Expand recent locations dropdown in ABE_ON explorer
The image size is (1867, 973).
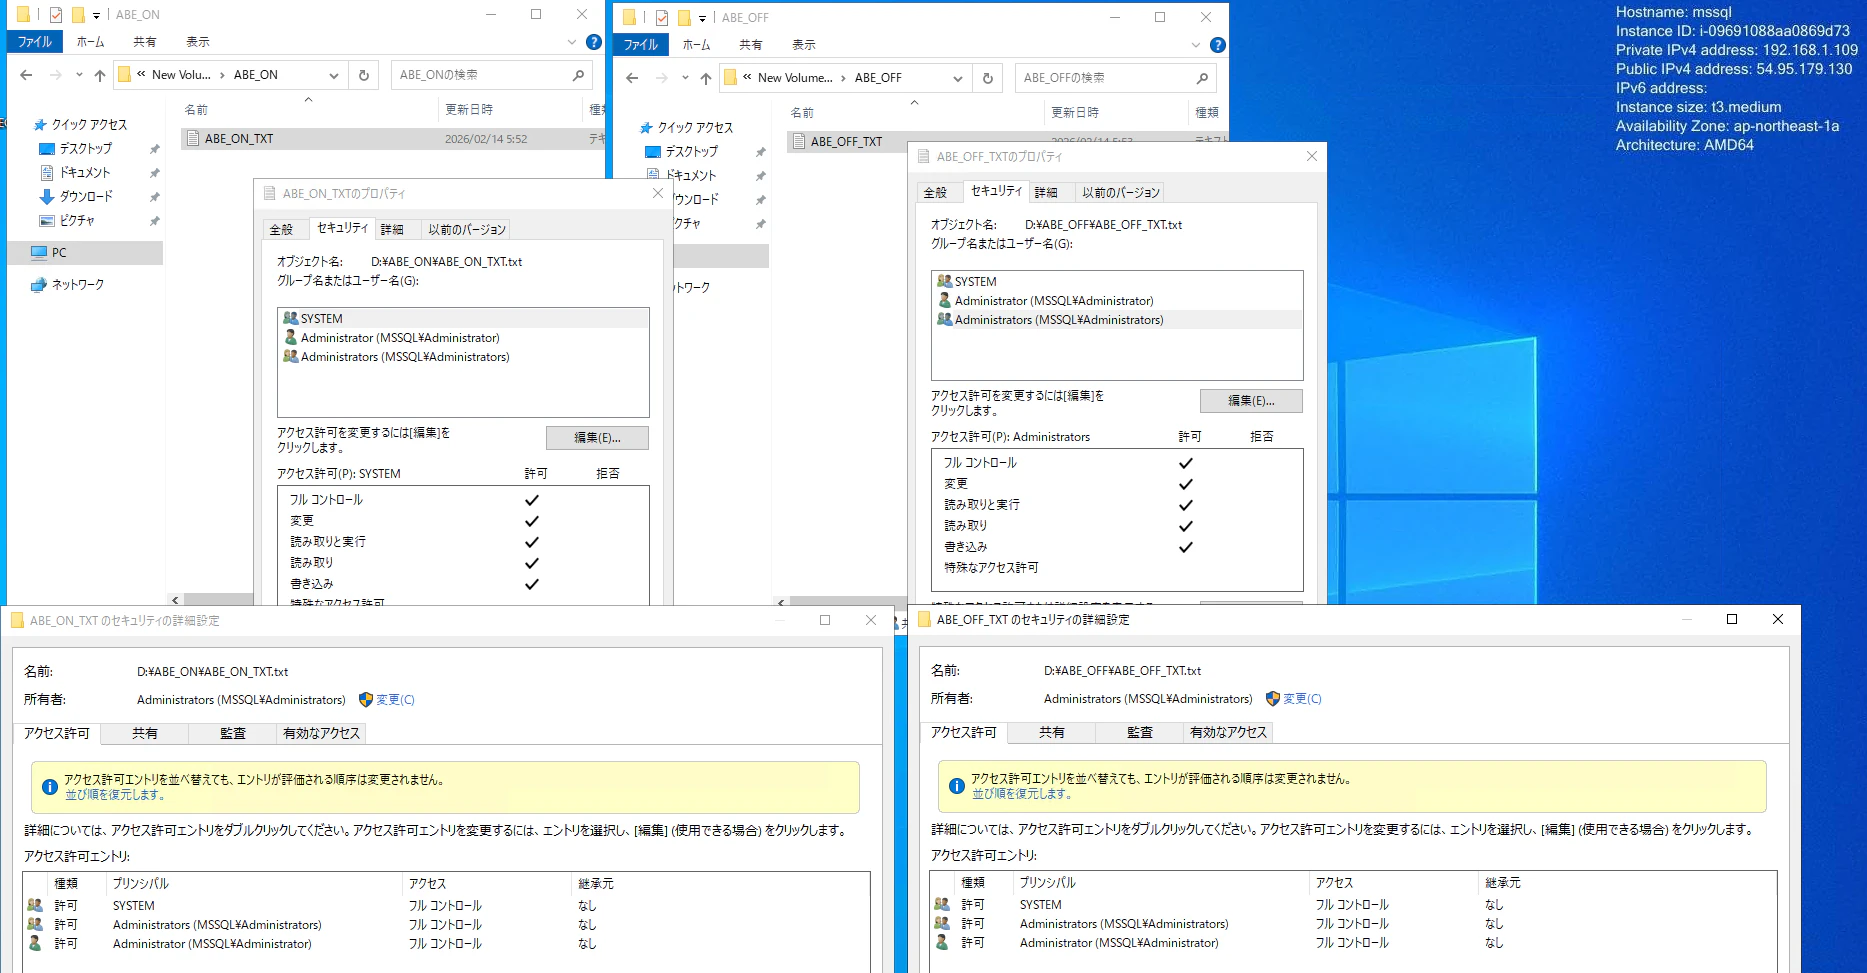pyautogui.click(x=79, y=75)
